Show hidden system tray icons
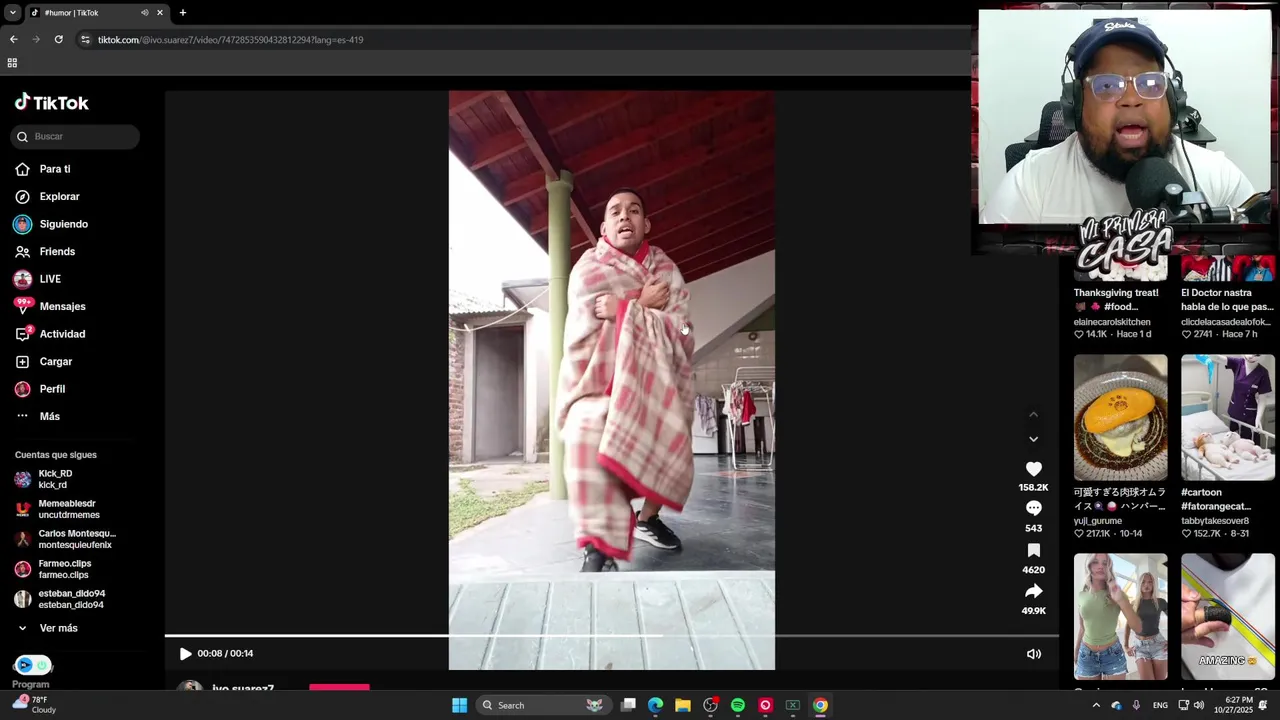The height and width of the screenshot is (720, 1280). 1096,706
